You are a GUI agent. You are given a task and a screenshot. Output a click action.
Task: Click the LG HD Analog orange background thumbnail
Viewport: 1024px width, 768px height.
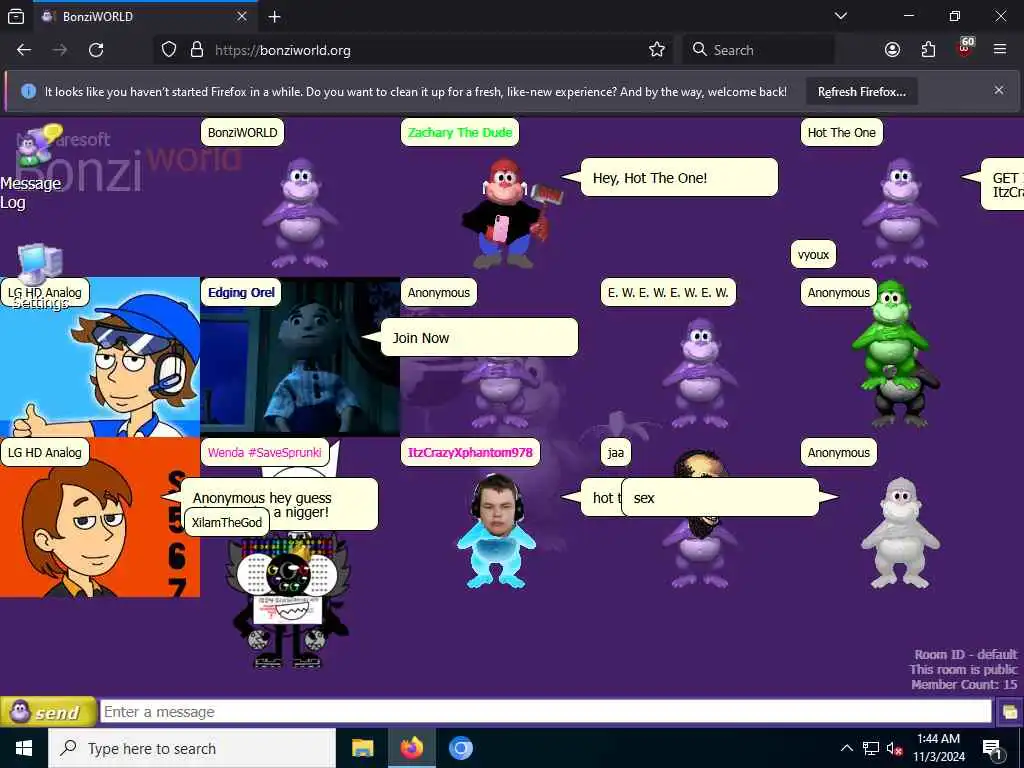click(100, 517)
